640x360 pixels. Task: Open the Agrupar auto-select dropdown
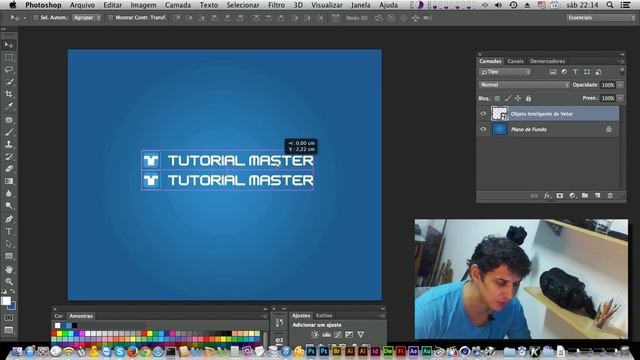[x=87, y=18]
